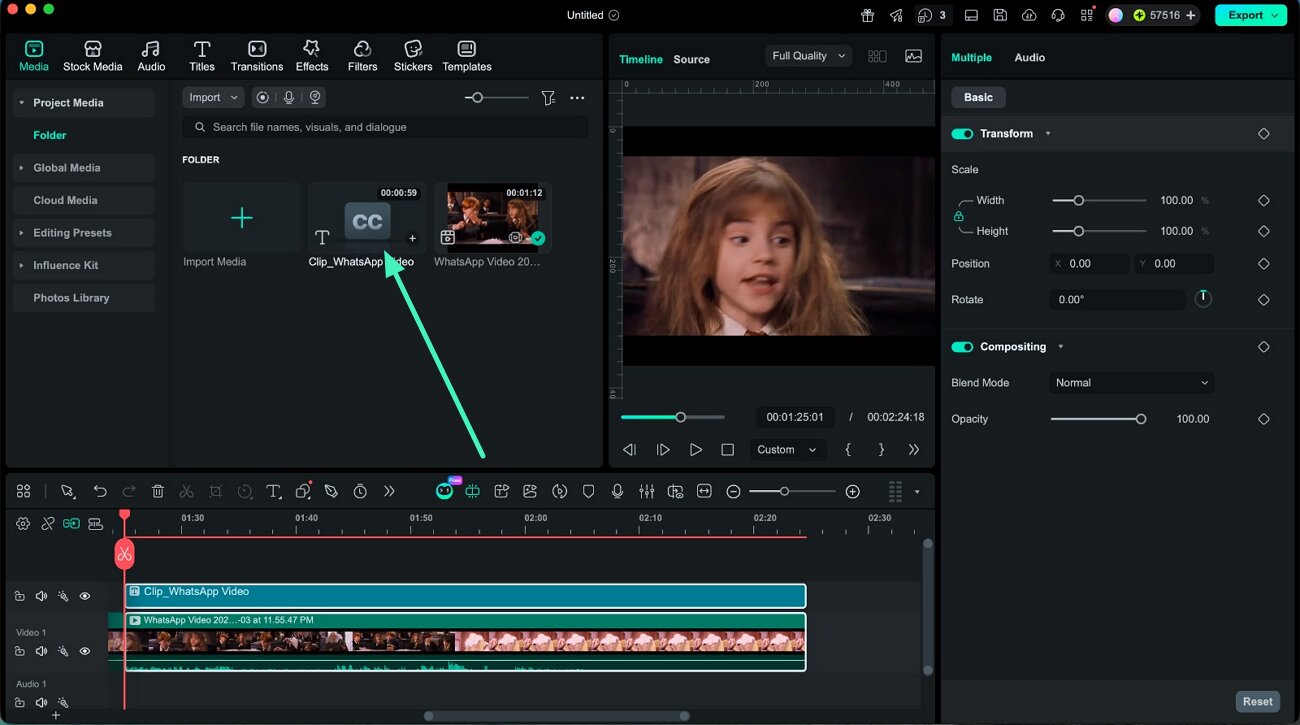The image size is (1300, 725).
Task: Select the crop tool in timeline toolbar
Action: (216, 491)
